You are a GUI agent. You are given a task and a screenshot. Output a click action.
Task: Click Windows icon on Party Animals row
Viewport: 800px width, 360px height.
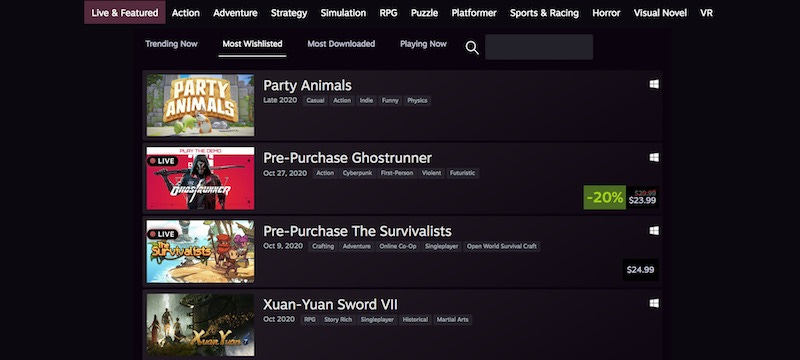(x=654, y=85)
